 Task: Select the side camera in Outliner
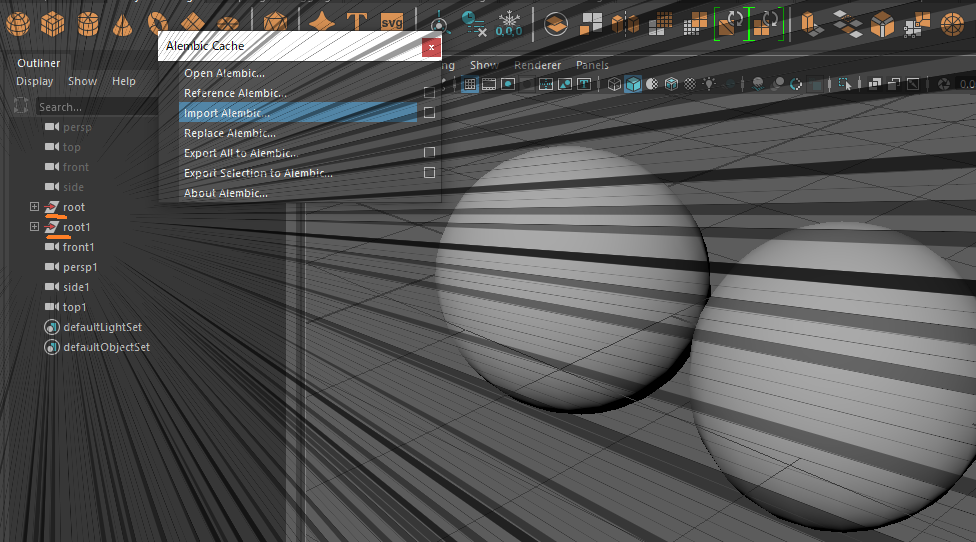click(x=73, y=187)
